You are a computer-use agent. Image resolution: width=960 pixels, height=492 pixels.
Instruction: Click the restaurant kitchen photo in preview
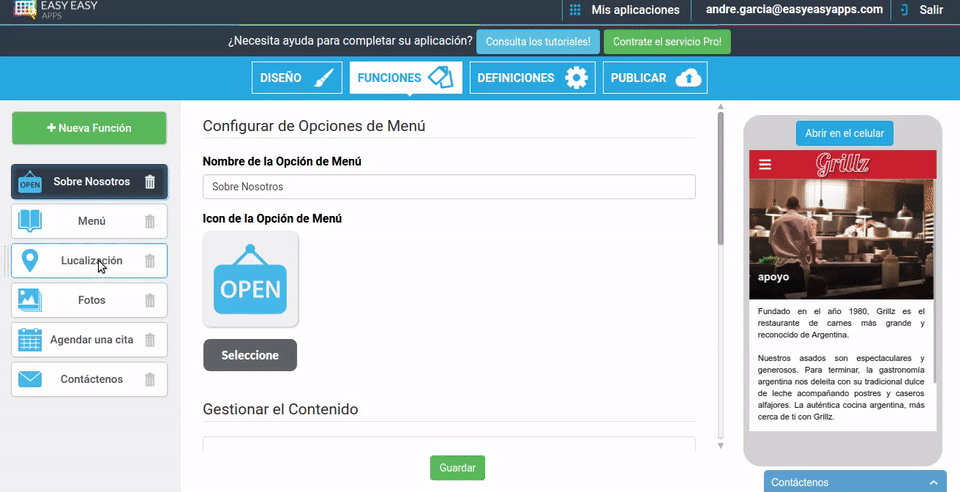pyautogui.click(x=841, y=239)
